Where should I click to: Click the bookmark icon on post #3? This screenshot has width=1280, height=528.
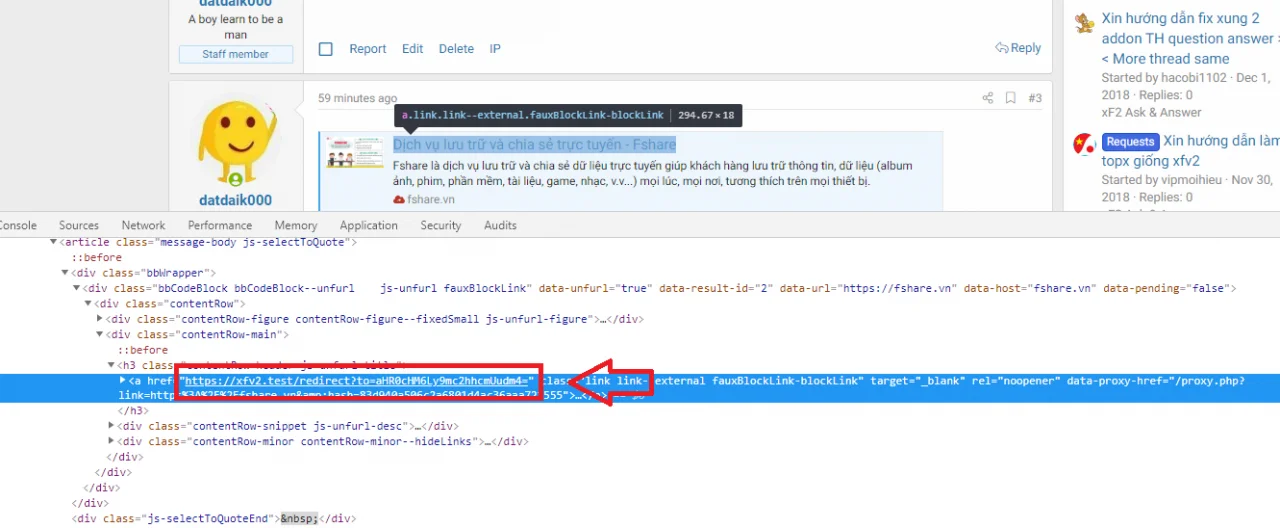(x=1011, y=98)
